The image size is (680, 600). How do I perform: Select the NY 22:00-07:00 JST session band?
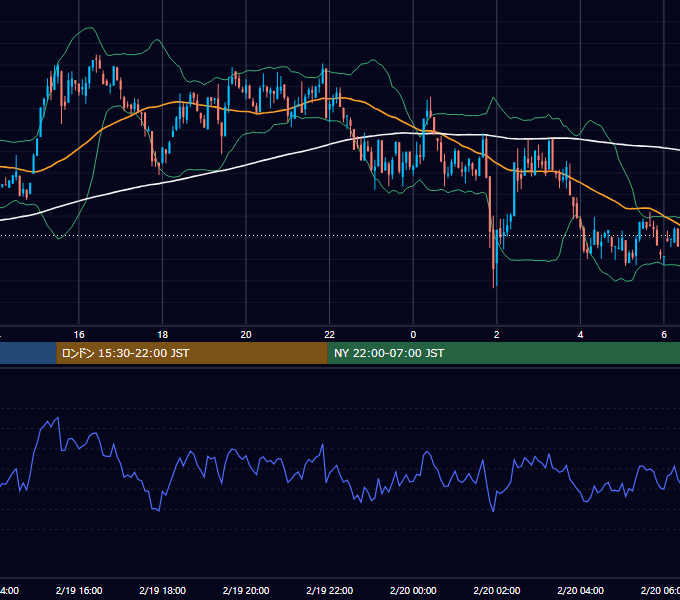503,353
